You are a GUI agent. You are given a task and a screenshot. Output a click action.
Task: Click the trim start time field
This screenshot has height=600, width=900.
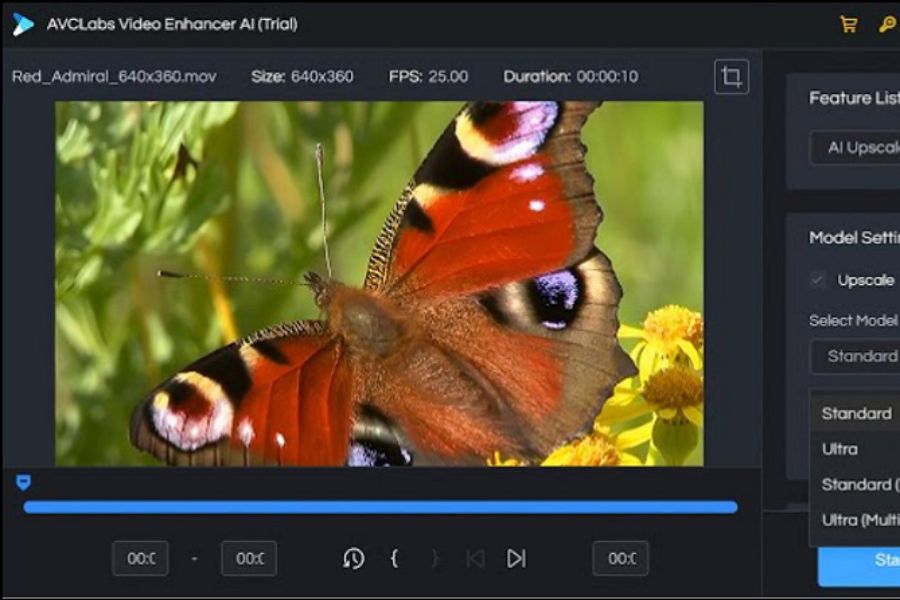(x=140, y=558)
